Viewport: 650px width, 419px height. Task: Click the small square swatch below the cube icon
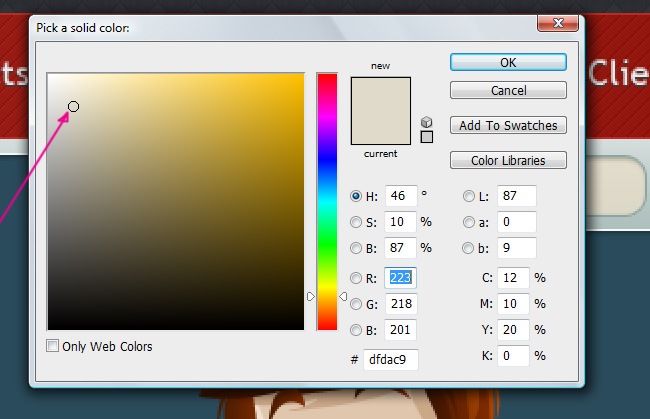click(427, 137)
